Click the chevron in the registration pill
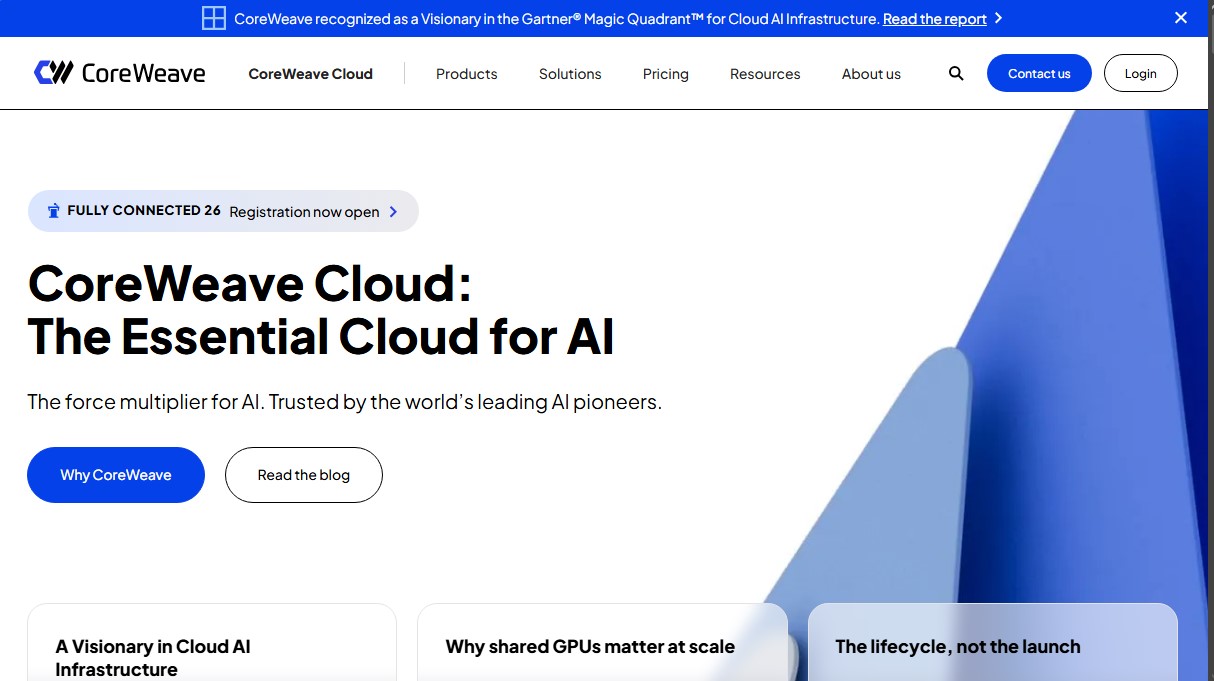The width and height of the screenshot is (1214, 681). coord(393,212)
